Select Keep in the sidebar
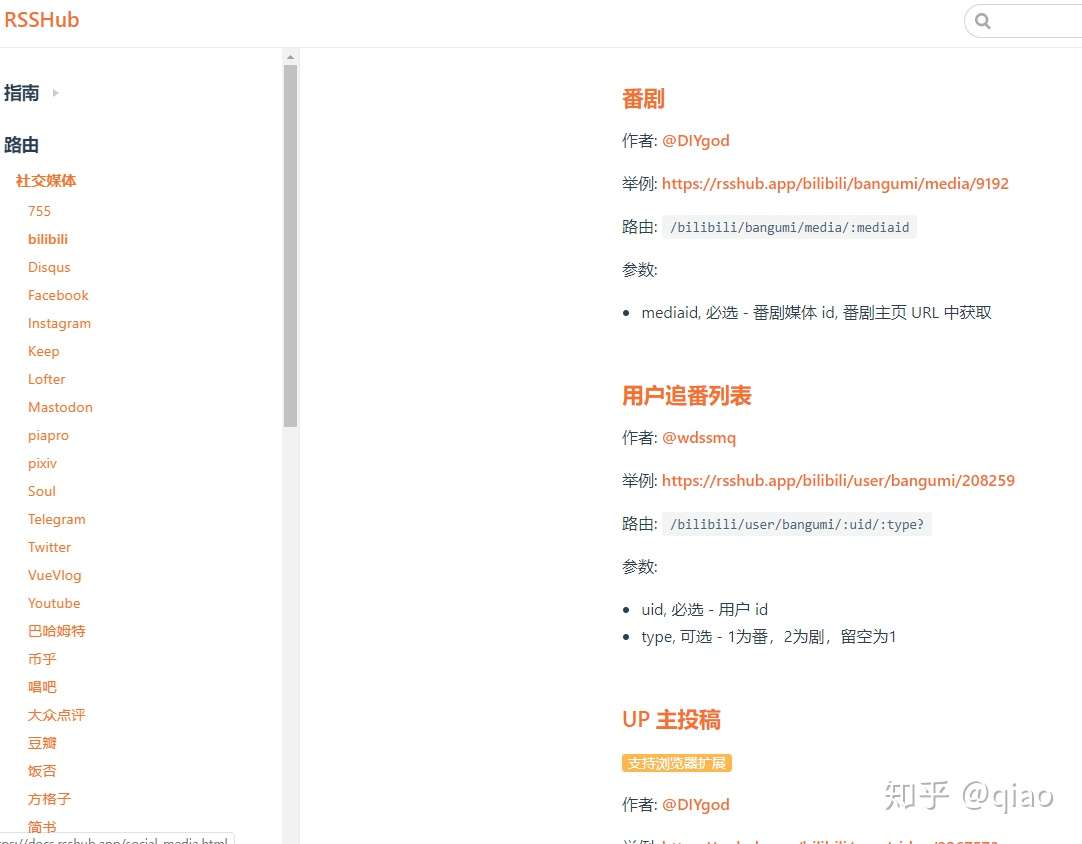Viewport: 1082px width, 844px height. click(43, 351)
